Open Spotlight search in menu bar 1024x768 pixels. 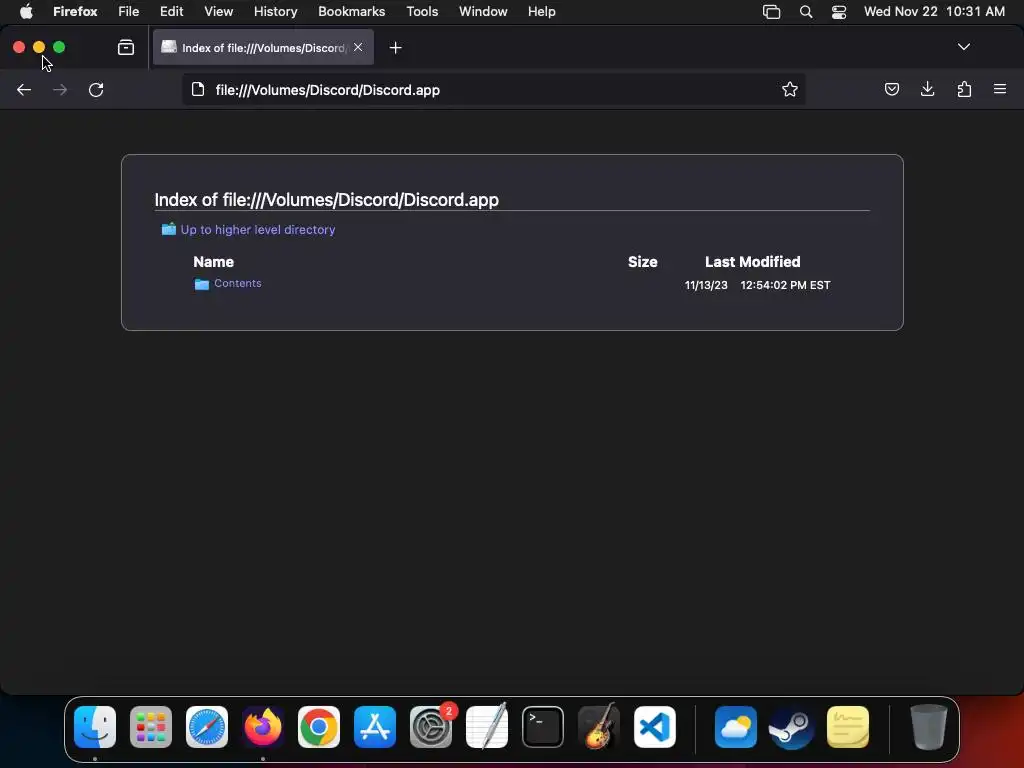pos(806,12)
